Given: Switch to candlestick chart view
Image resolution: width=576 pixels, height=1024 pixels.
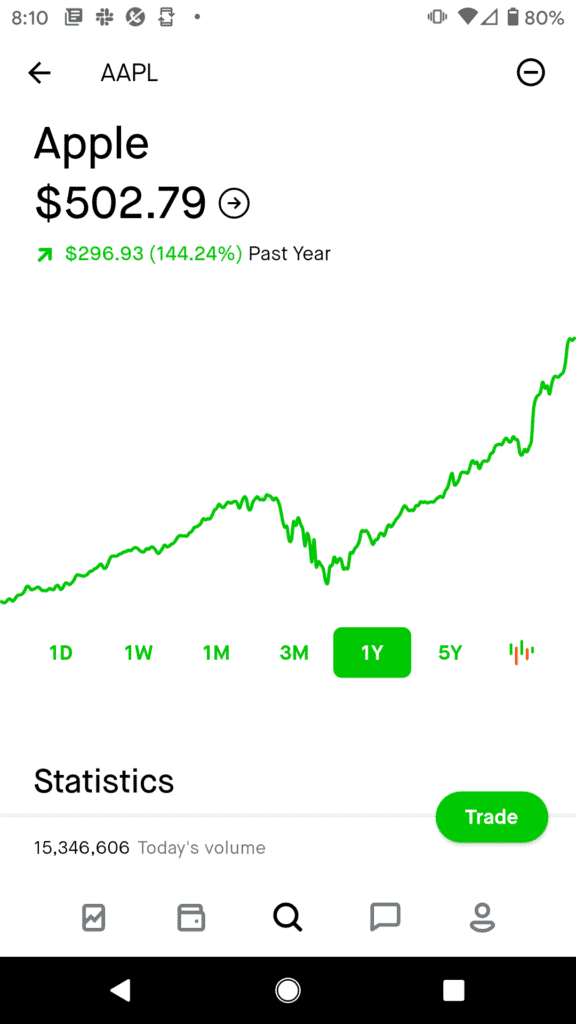Looking at the screenshot, I should (521, 652).
